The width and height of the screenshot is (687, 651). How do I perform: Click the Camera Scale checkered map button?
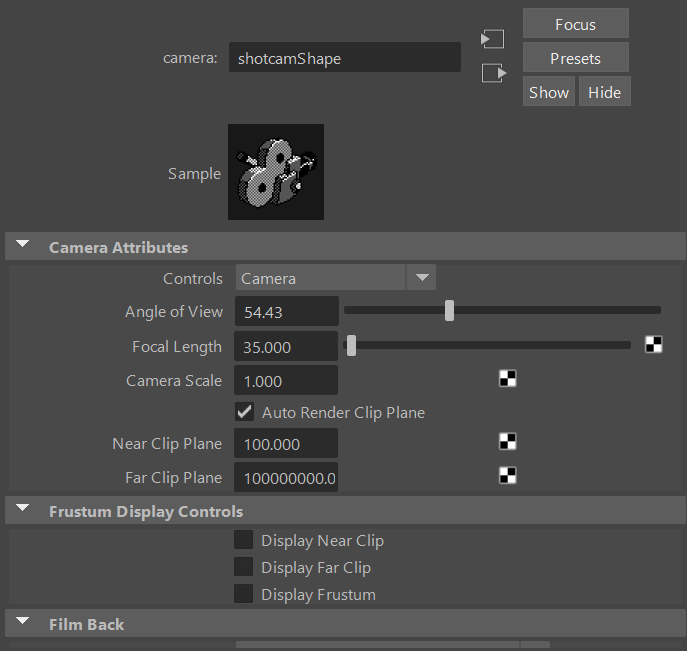click(x=508, y=378)
